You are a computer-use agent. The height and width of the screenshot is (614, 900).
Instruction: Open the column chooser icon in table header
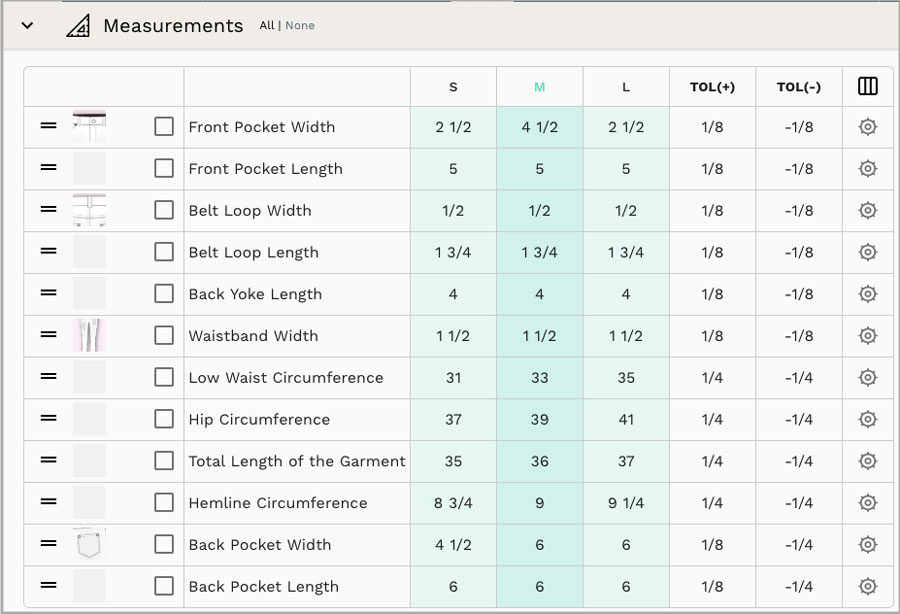pyautogui.click(x=867, y=86)
